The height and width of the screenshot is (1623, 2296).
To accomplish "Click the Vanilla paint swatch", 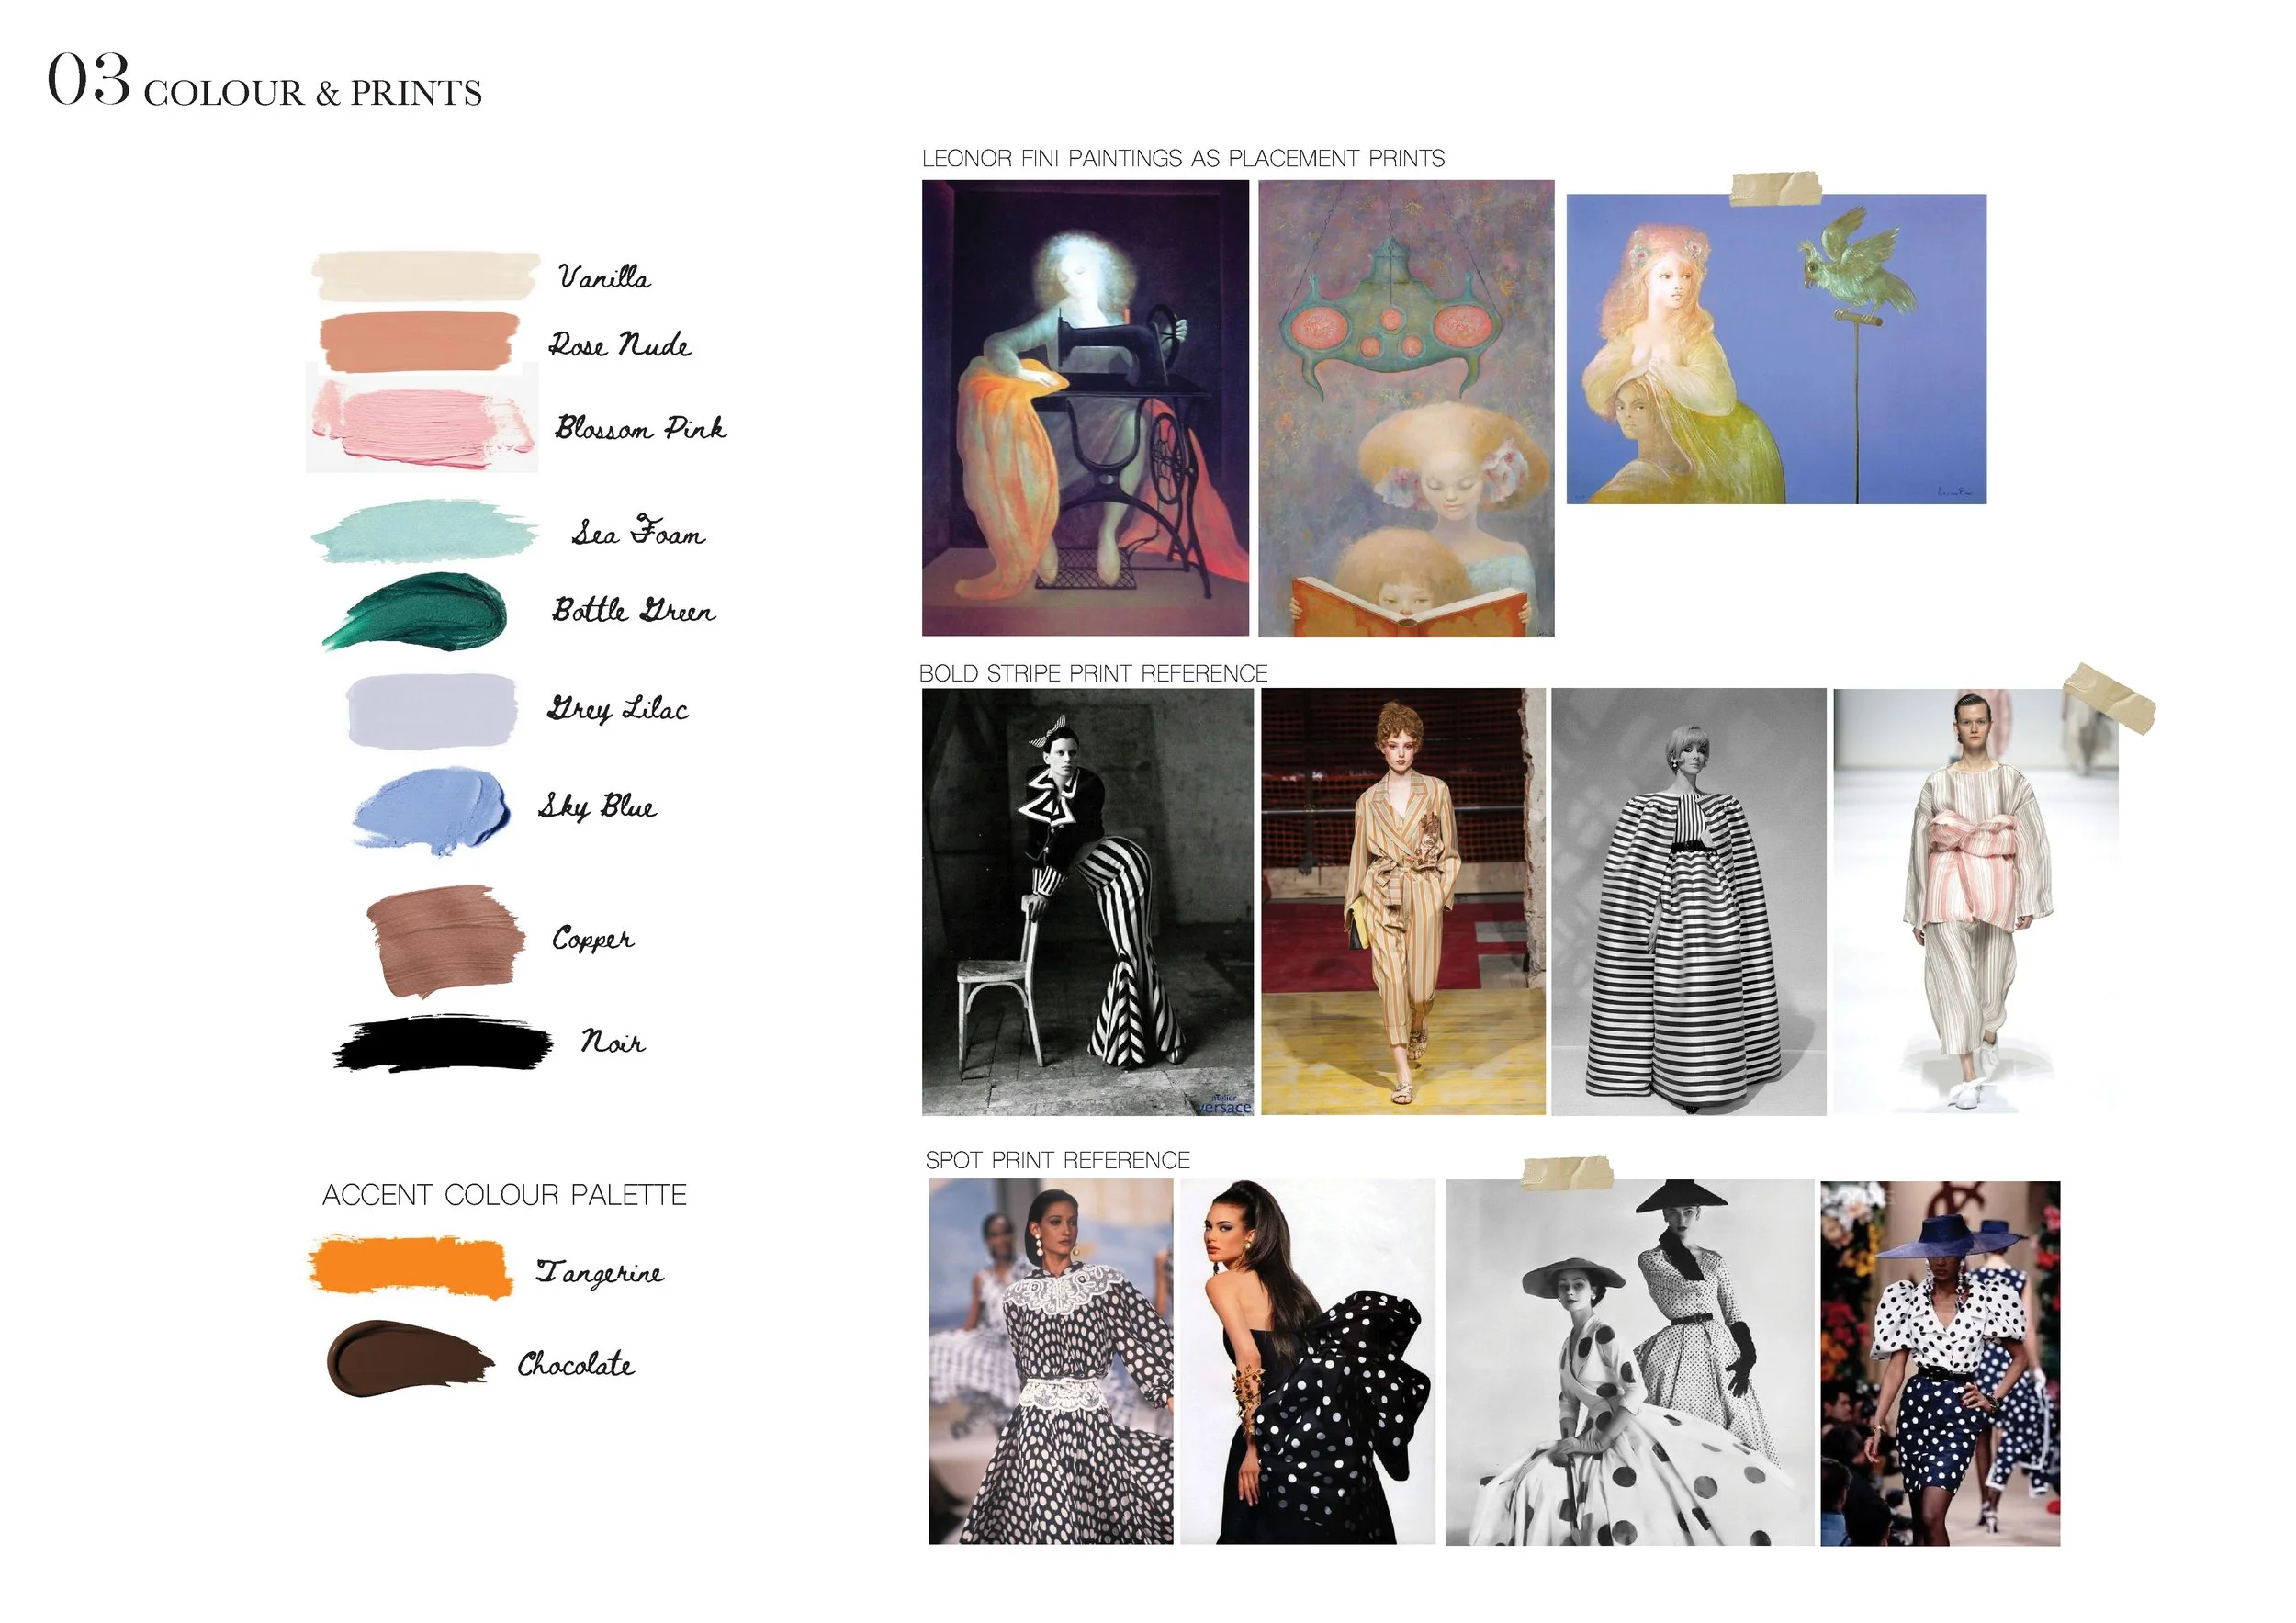I will (425, 276).
